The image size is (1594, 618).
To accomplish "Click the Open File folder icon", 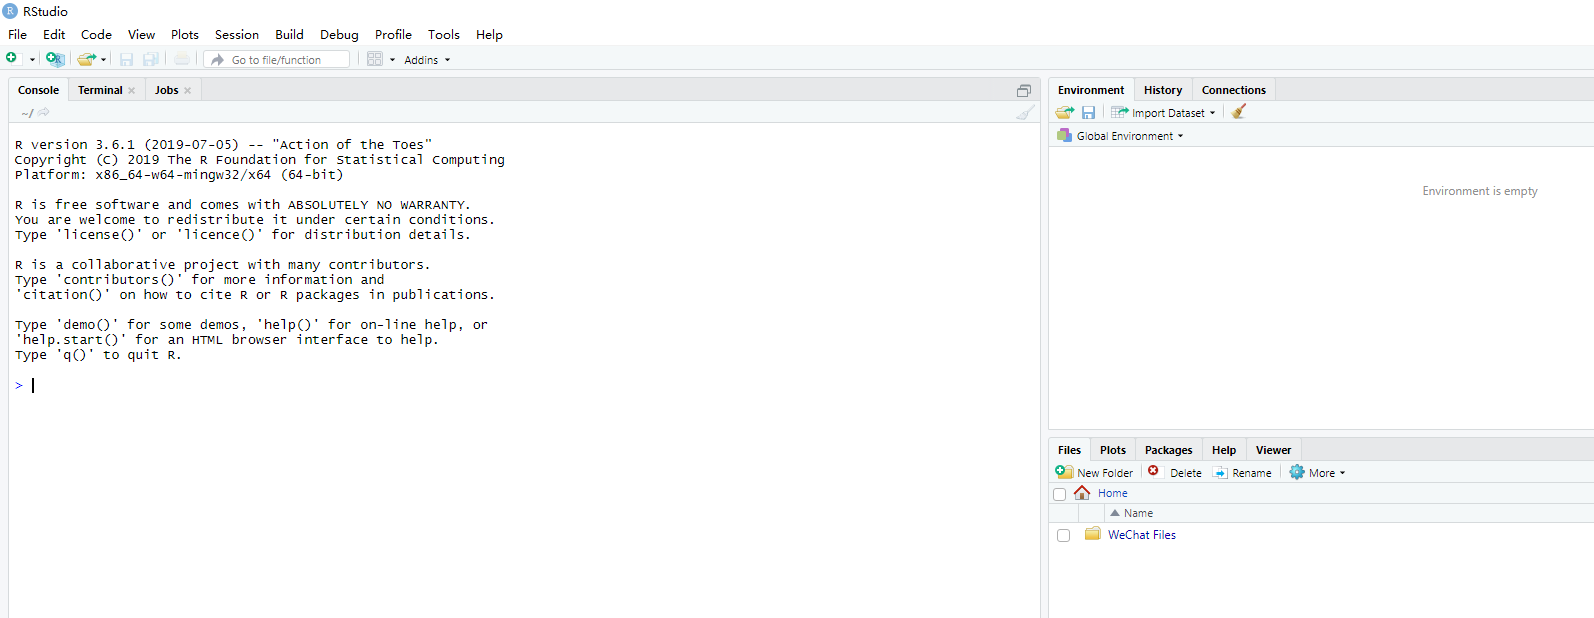I will pos(86,59).
